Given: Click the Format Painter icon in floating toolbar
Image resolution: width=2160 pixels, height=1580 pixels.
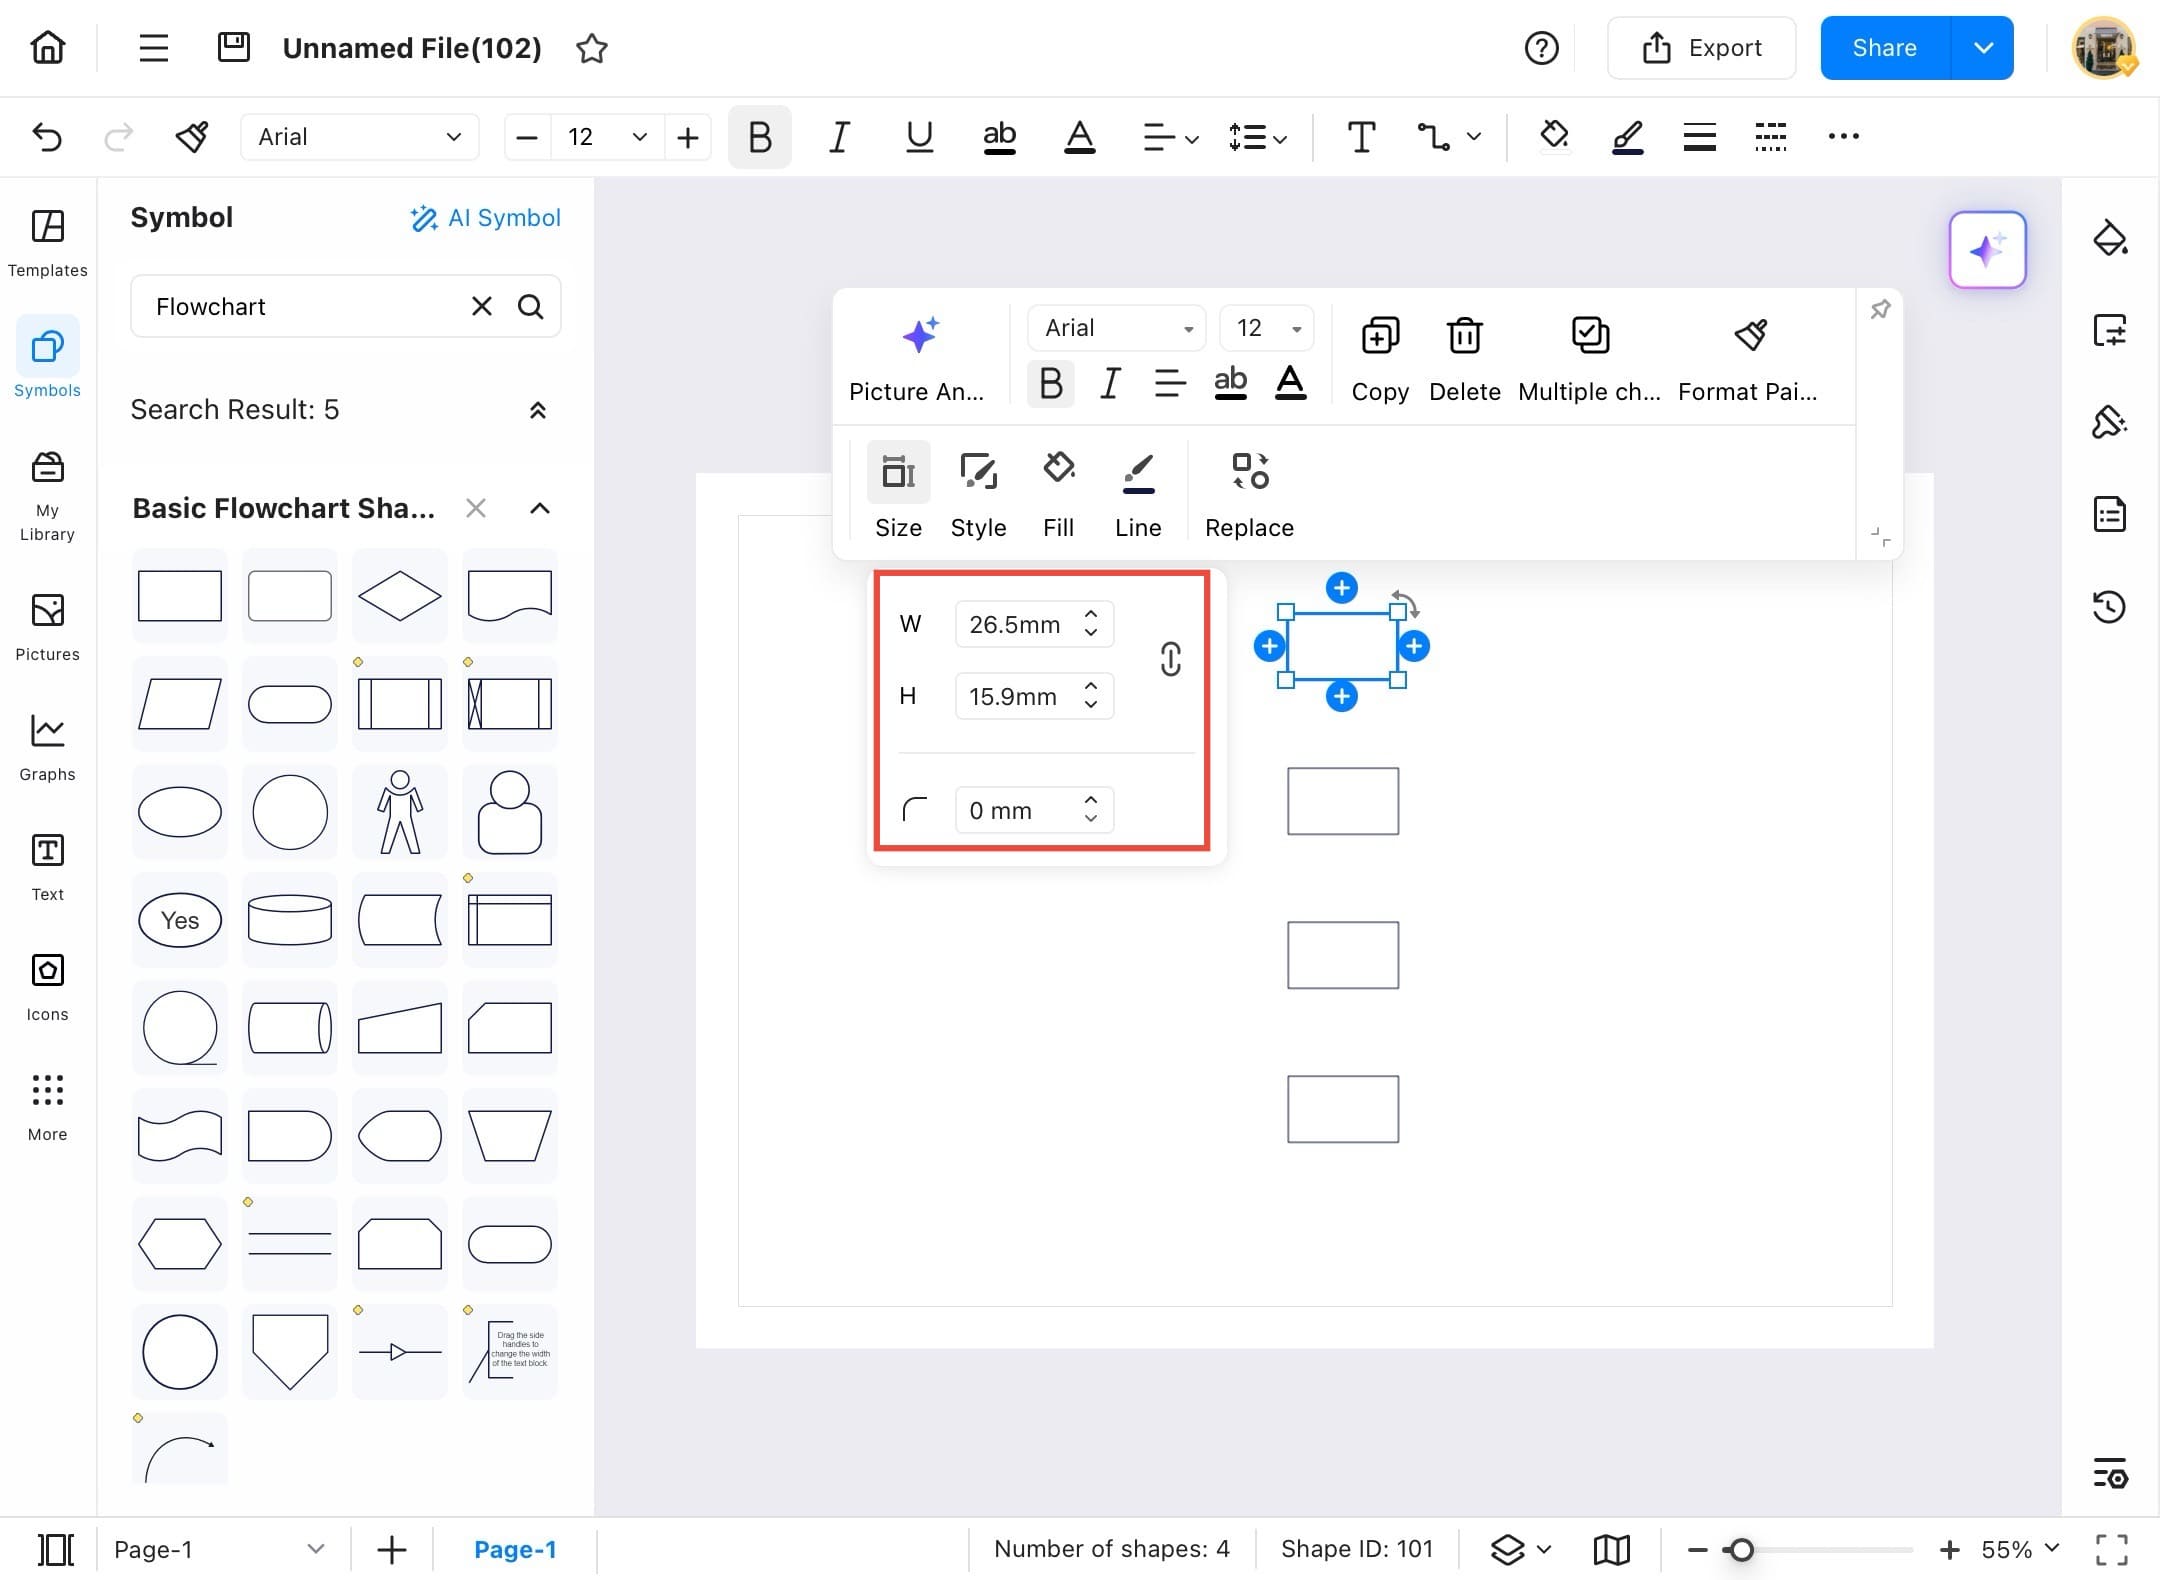Looking at the screenshot, I should (1750, 336).
